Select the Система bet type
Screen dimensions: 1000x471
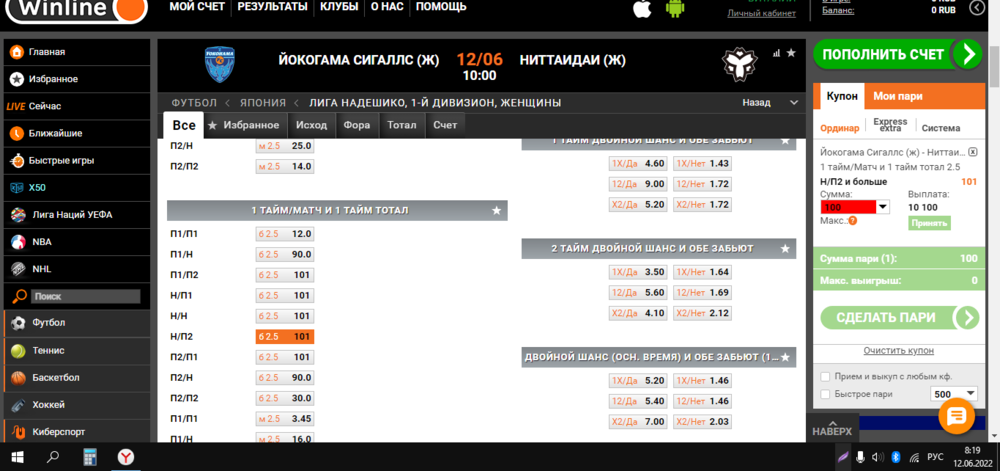pyautogui.click(x=941, y=128)
